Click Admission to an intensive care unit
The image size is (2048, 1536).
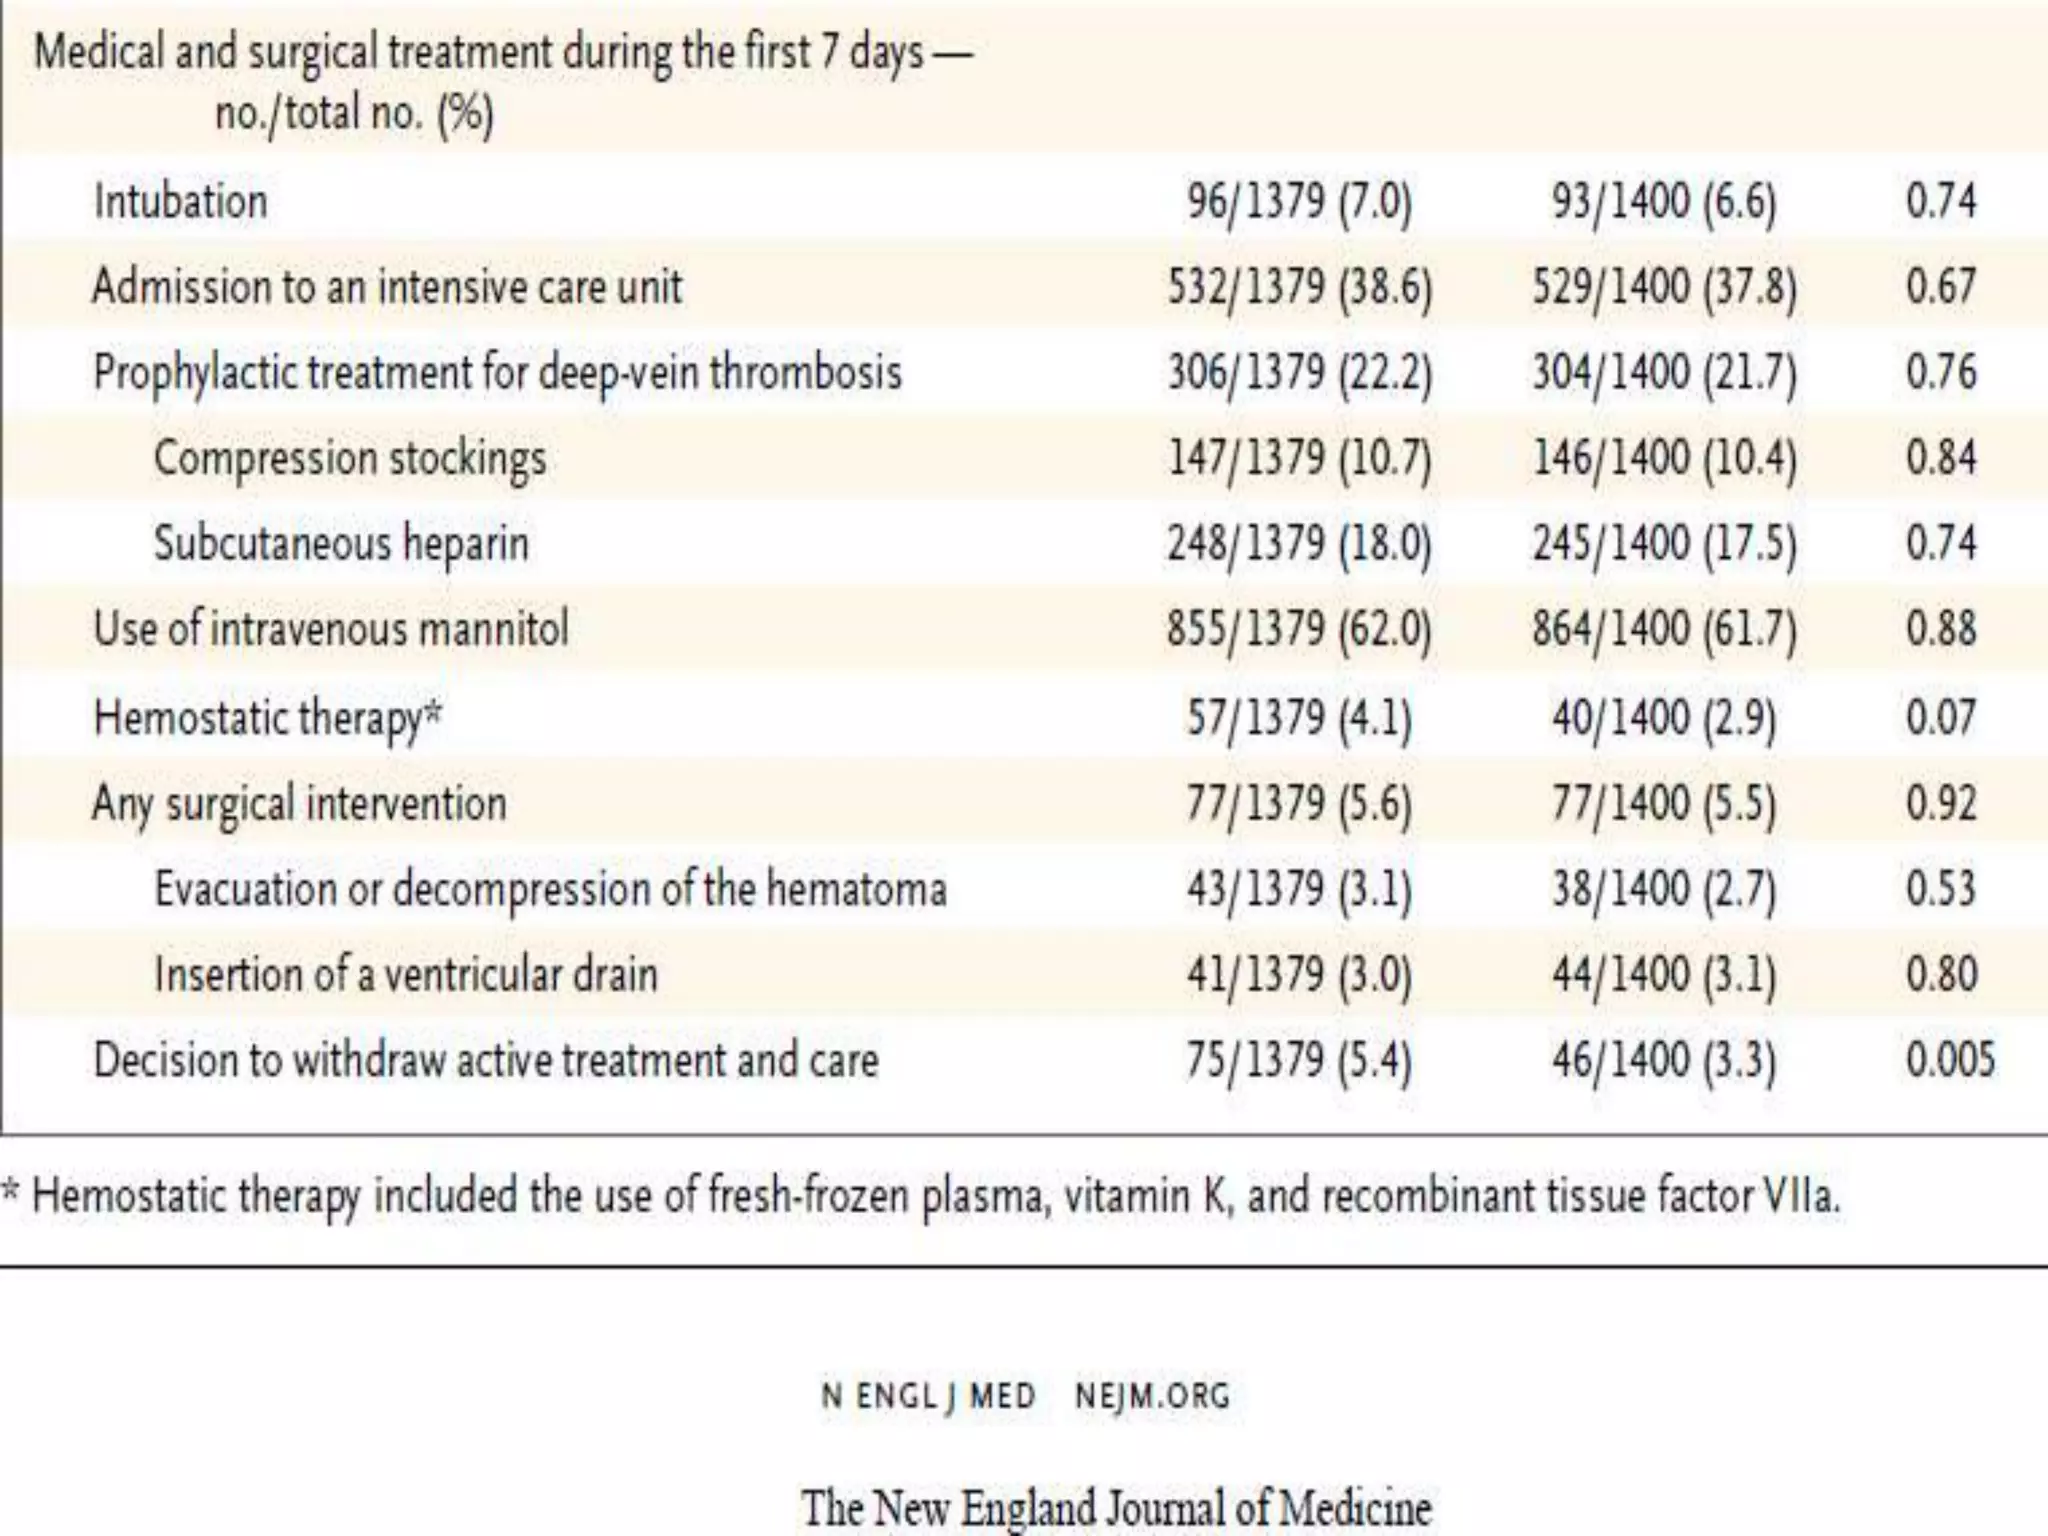coord(387,287)
